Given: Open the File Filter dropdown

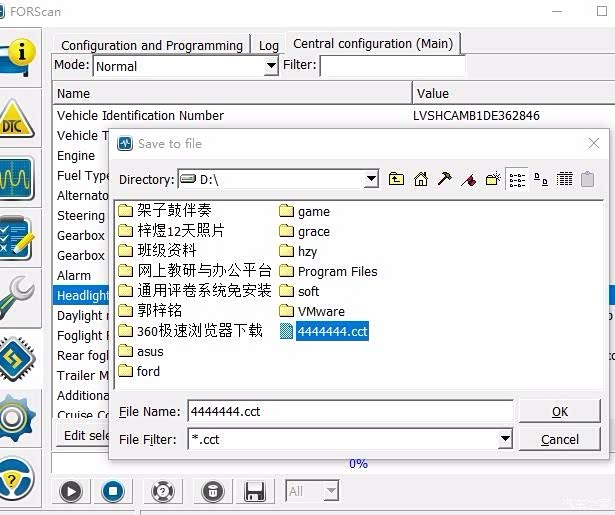Looking at the screenshot, I should pyautogui.click(x=505, y=439).
